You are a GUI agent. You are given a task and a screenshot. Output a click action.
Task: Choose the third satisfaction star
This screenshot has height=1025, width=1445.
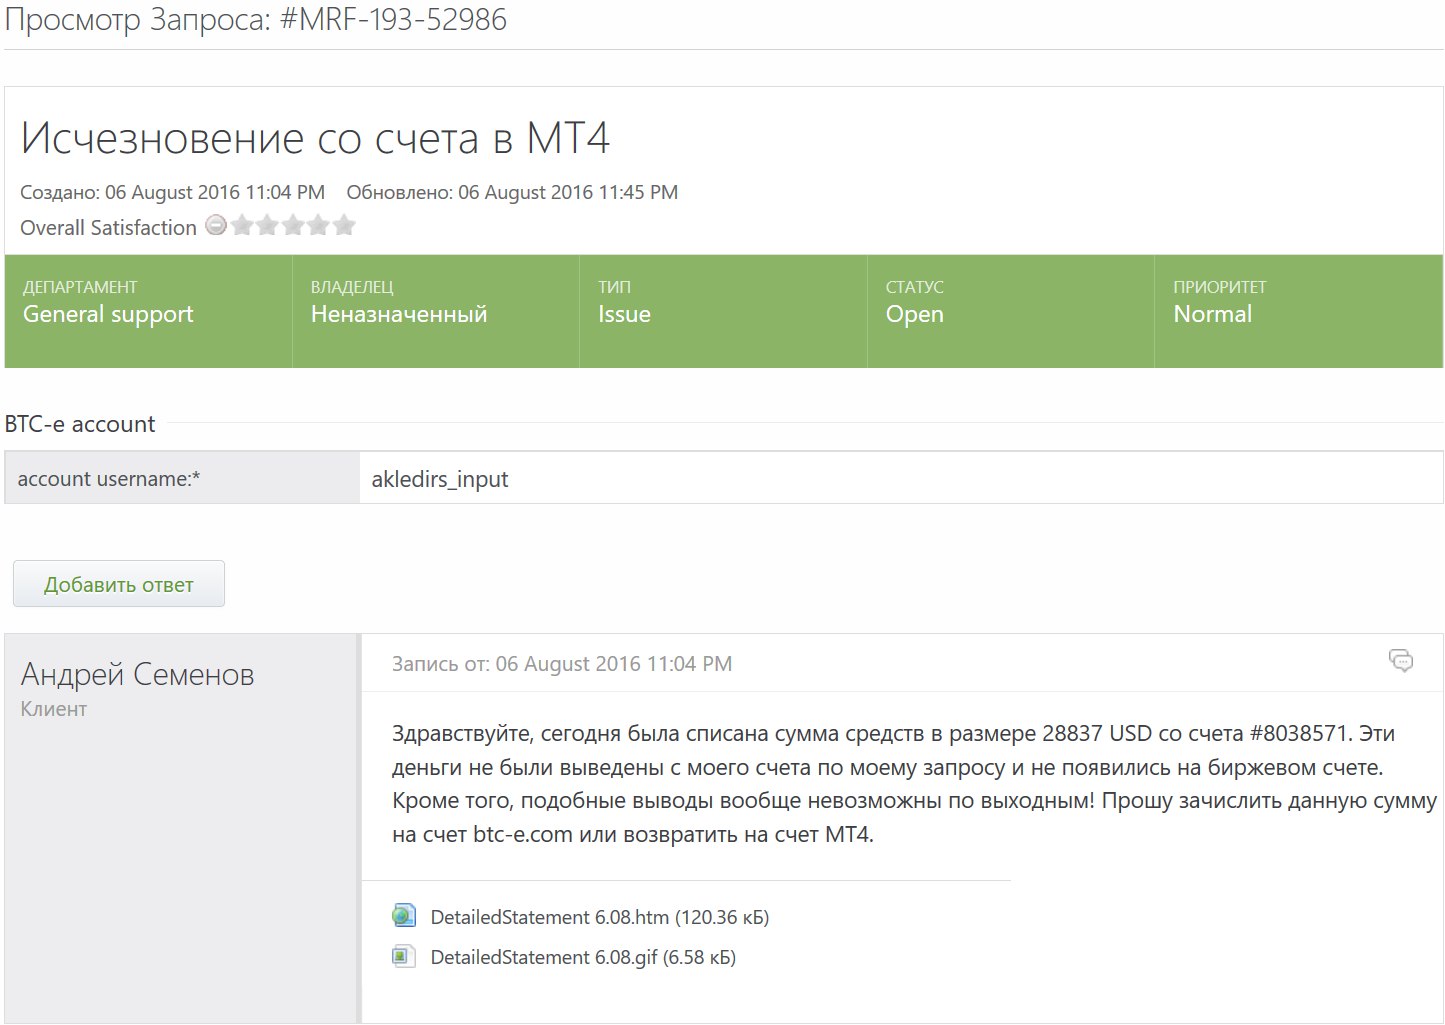293,225
